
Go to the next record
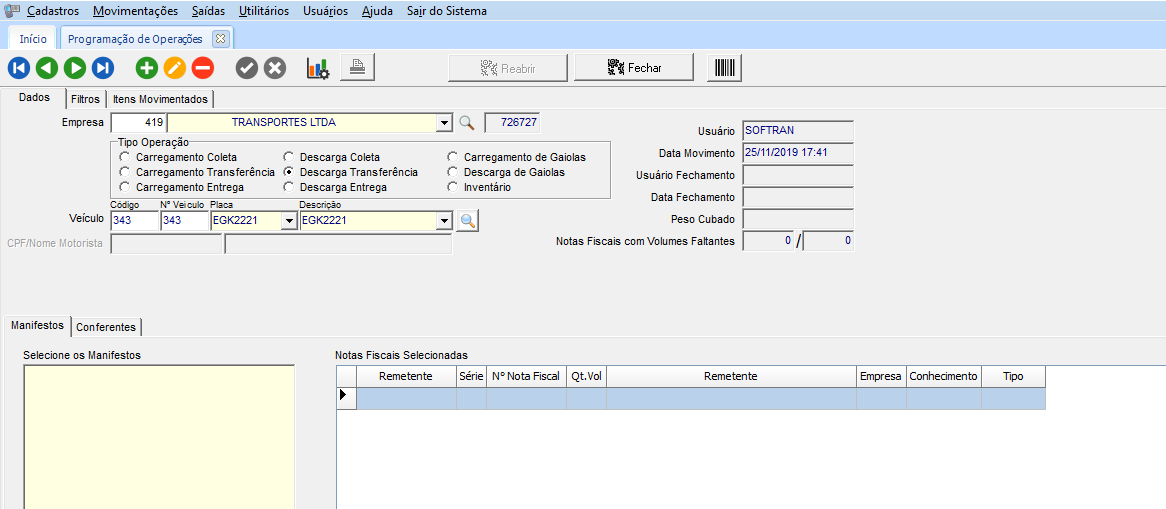pyautogui.click(x=75, y=68)
